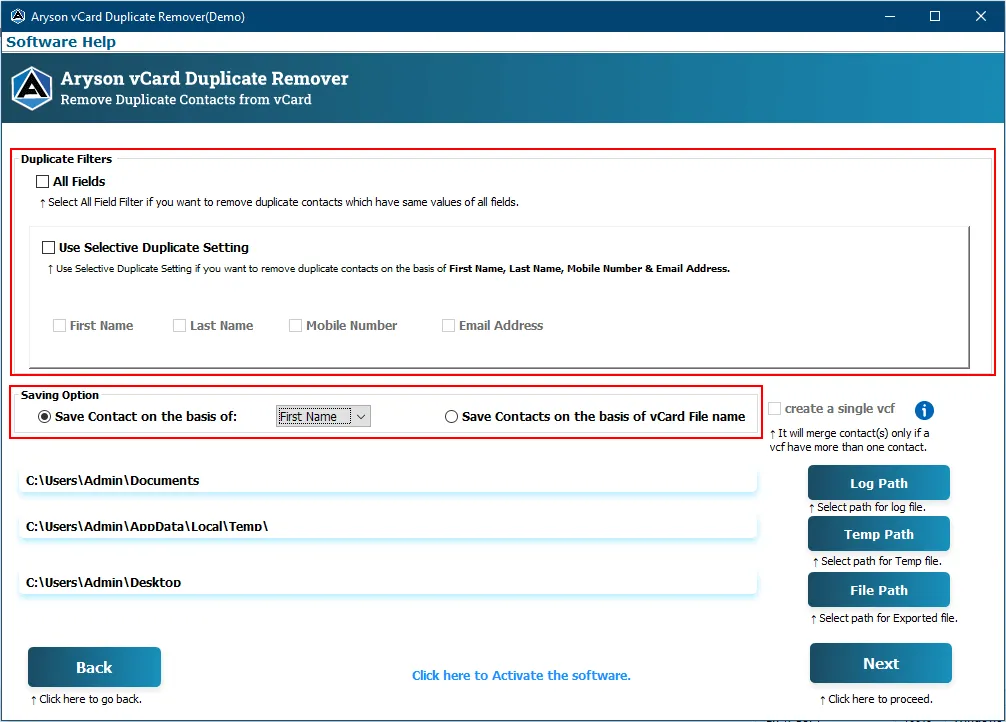Viewport: 1006px width, 722px height.
Task: Click the Log Path button
Action: [x=878, y=483]
